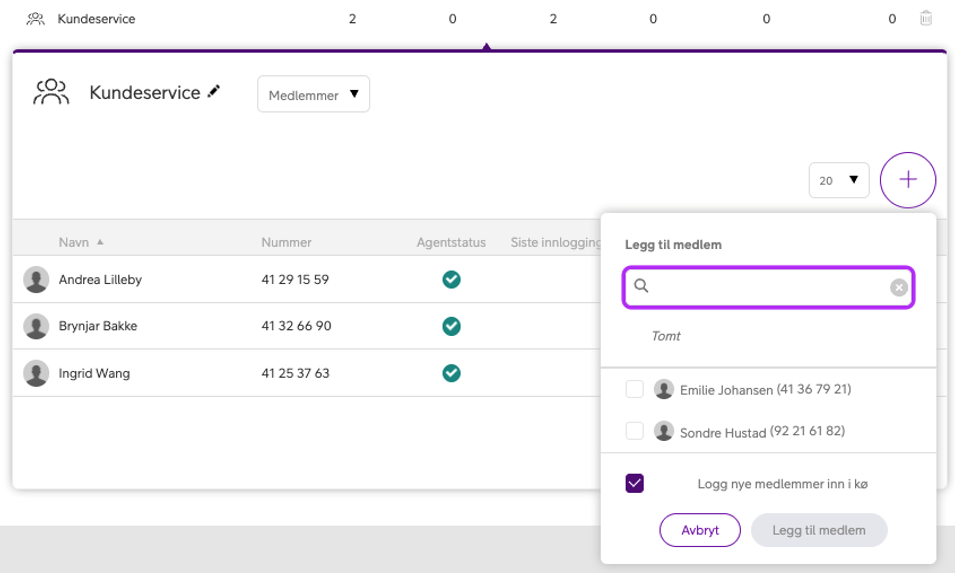Screen dimensions: 955x574
Task: Sort the list by Navn column
Action: tap(74, 242)
